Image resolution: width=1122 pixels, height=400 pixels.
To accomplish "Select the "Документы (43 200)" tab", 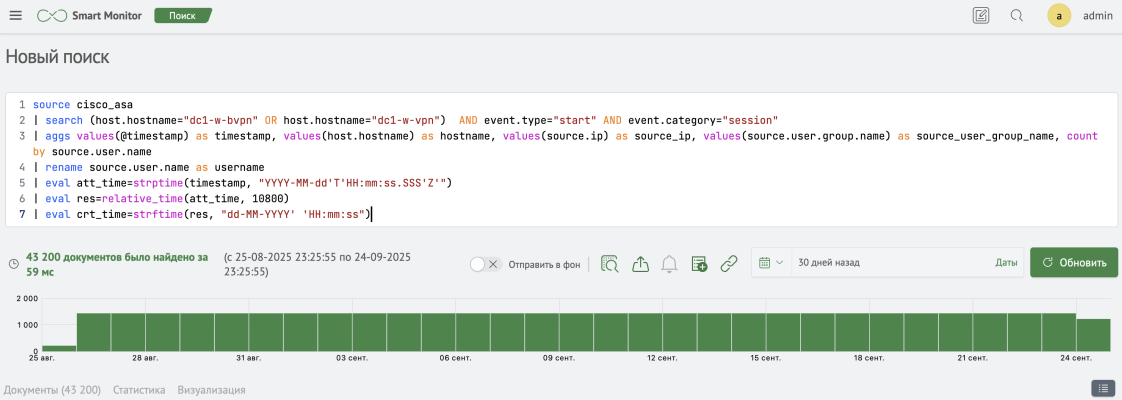I will [x=52, y=390].
